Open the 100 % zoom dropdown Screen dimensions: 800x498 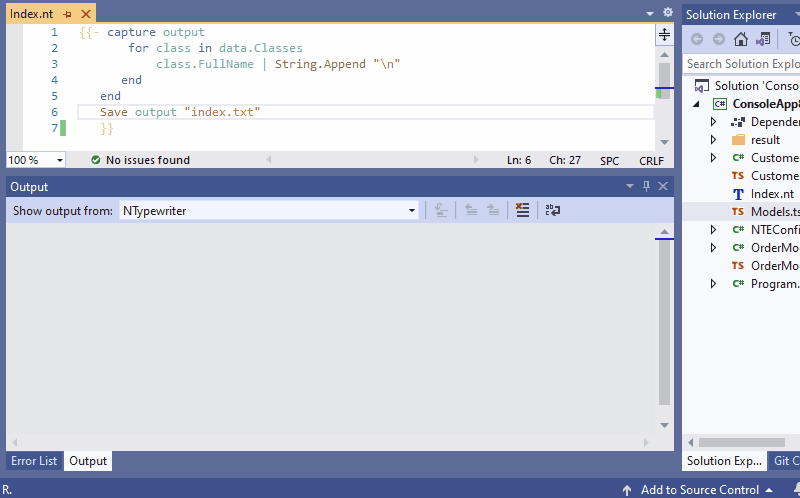click(x=60, y=160)
